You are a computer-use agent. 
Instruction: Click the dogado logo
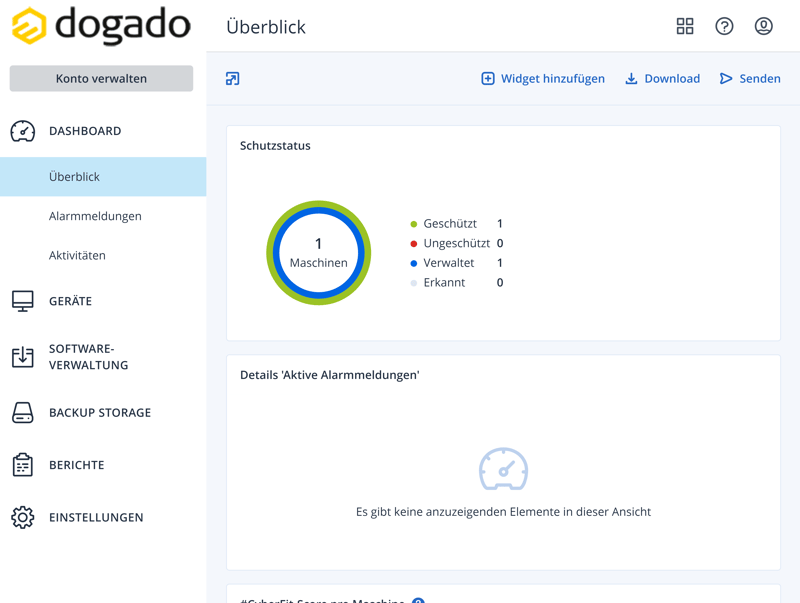click(100, 27)
